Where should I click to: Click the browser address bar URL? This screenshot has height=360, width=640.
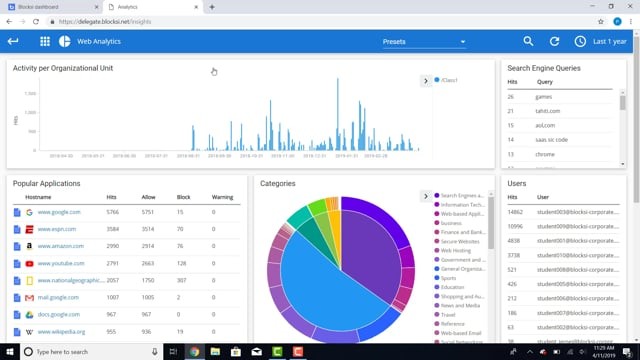click(105, 22)
